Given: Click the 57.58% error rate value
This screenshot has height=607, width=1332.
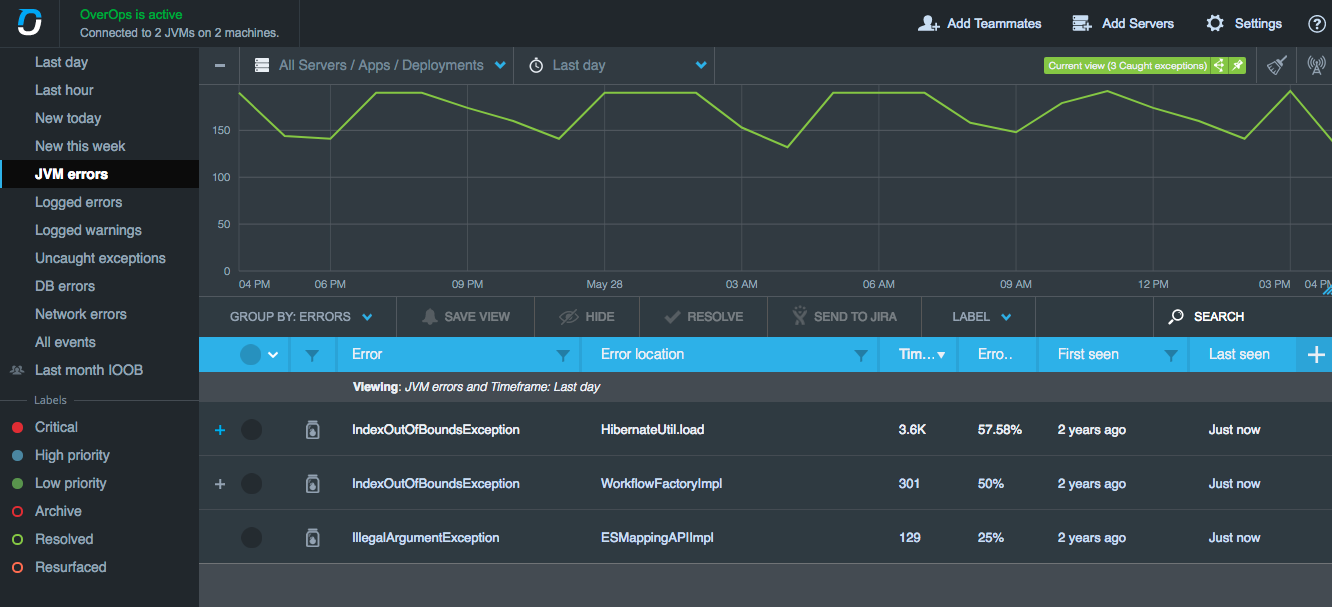Looking at the screenshot, I should [999, 430].
